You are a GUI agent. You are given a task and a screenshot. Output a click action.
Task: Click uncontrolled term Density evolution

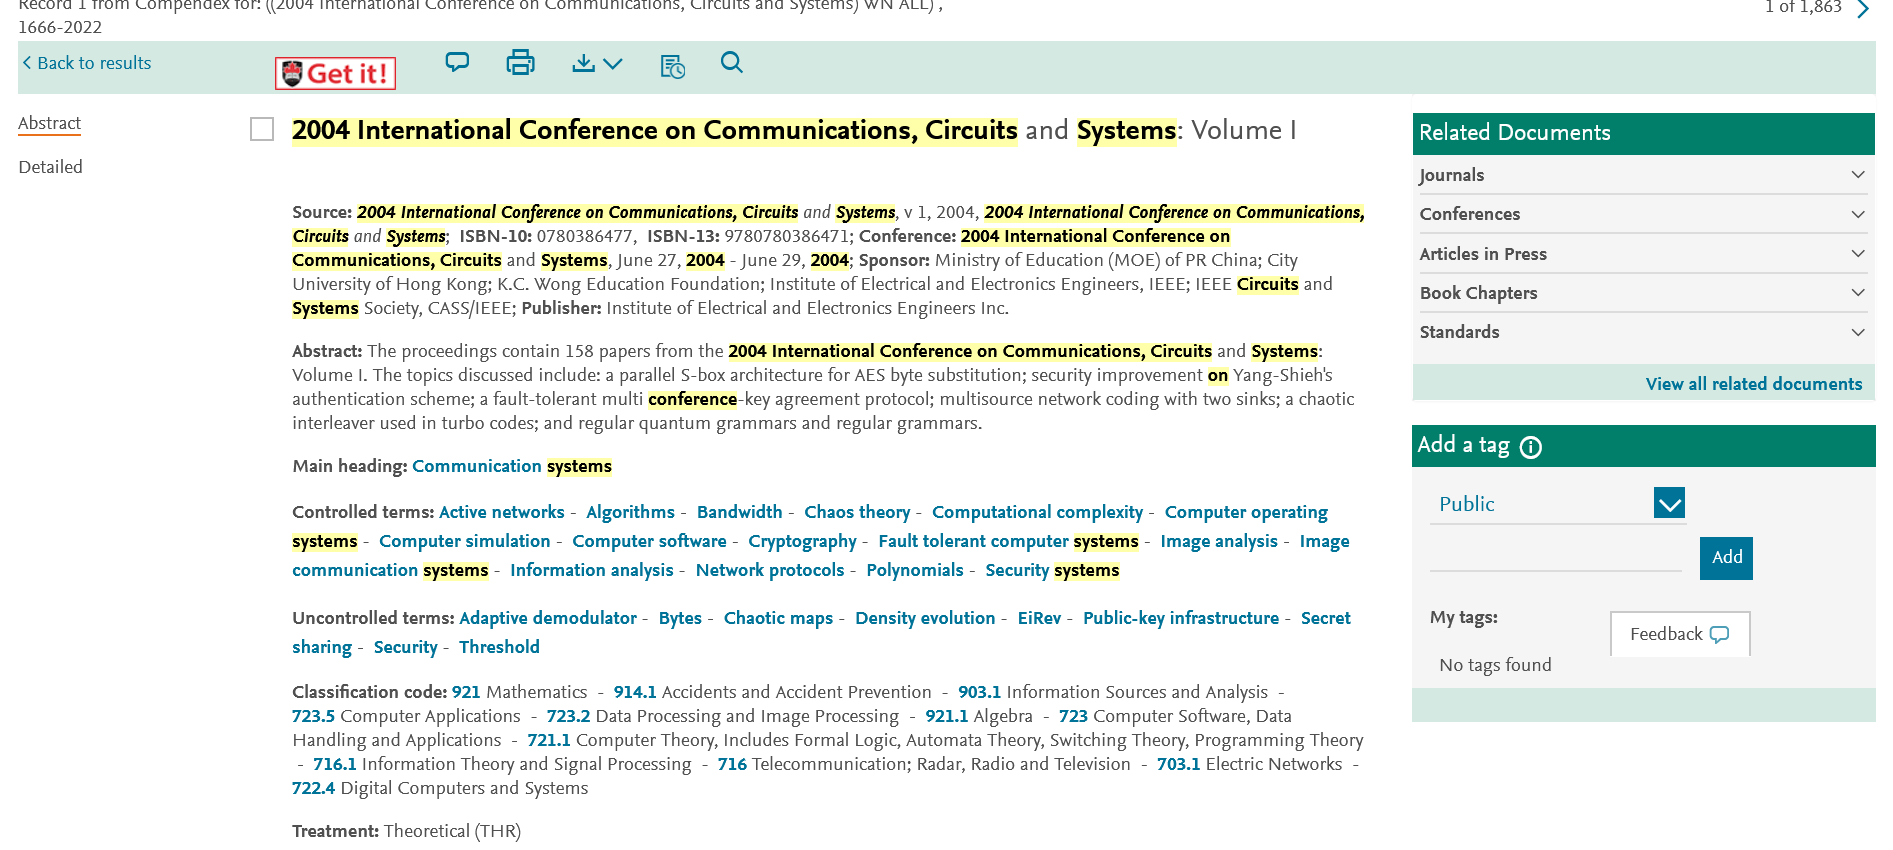pyautogui.click(x=925, y=618)
